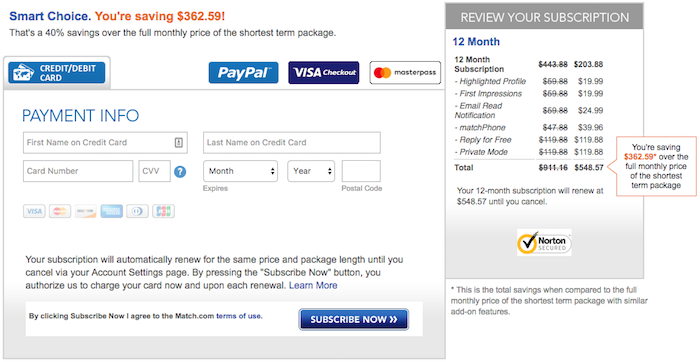
Task: Click the Subscribe Now button
Action: tap(354, 320)
